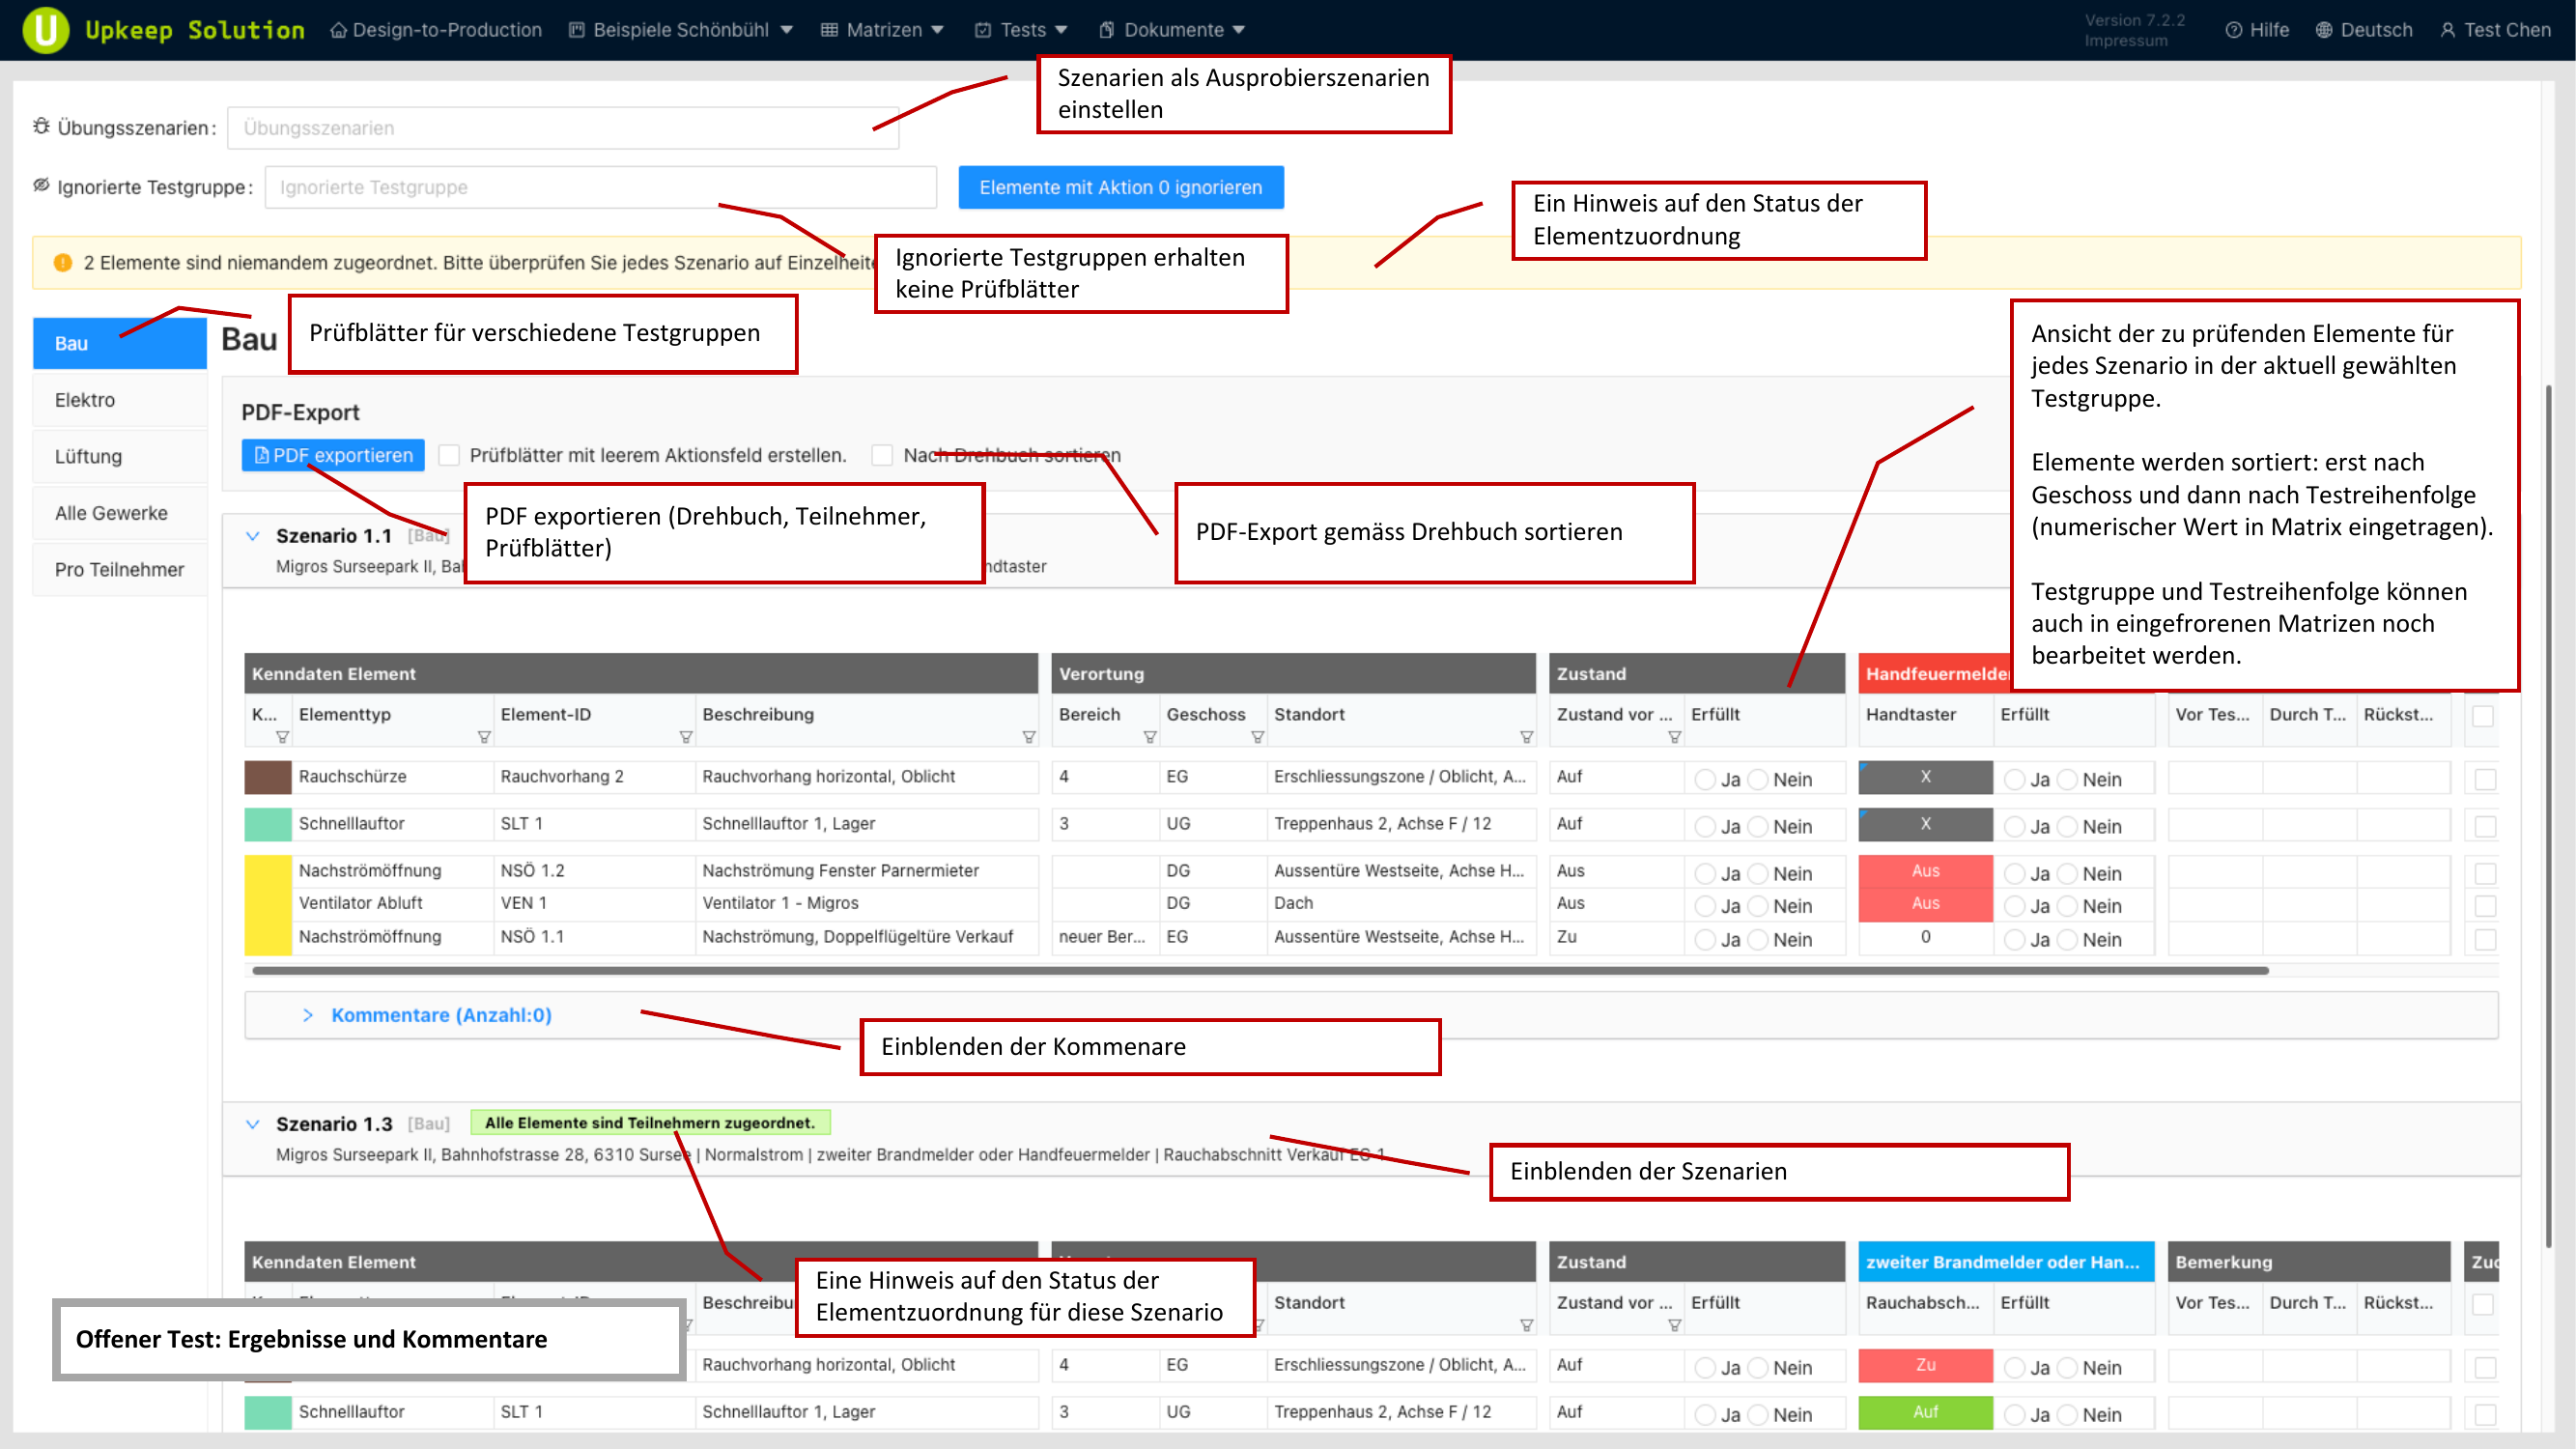2576x1449 pixels.
Task: Select Ja for Rauchschürze Zustand Erfüllt
Action: pos(1705,779)
